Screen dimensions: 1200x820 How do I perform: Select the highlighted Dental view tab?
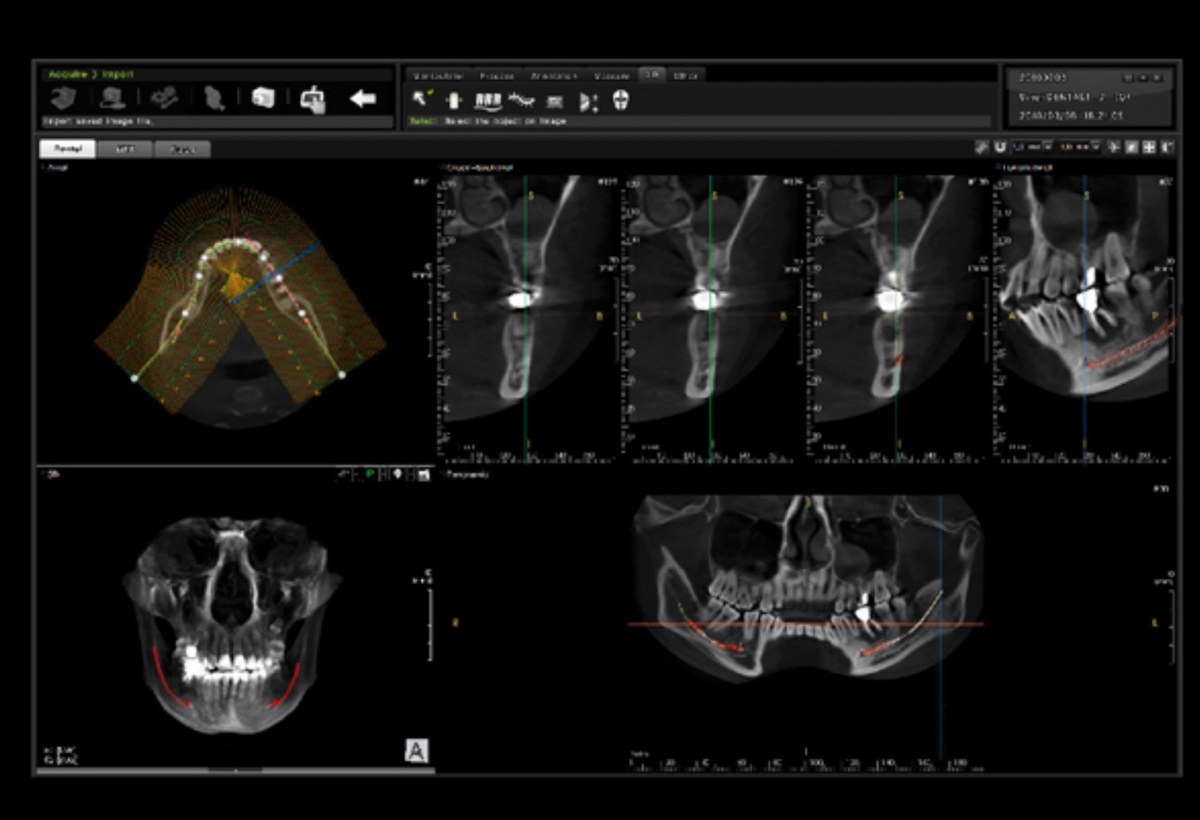67,149
